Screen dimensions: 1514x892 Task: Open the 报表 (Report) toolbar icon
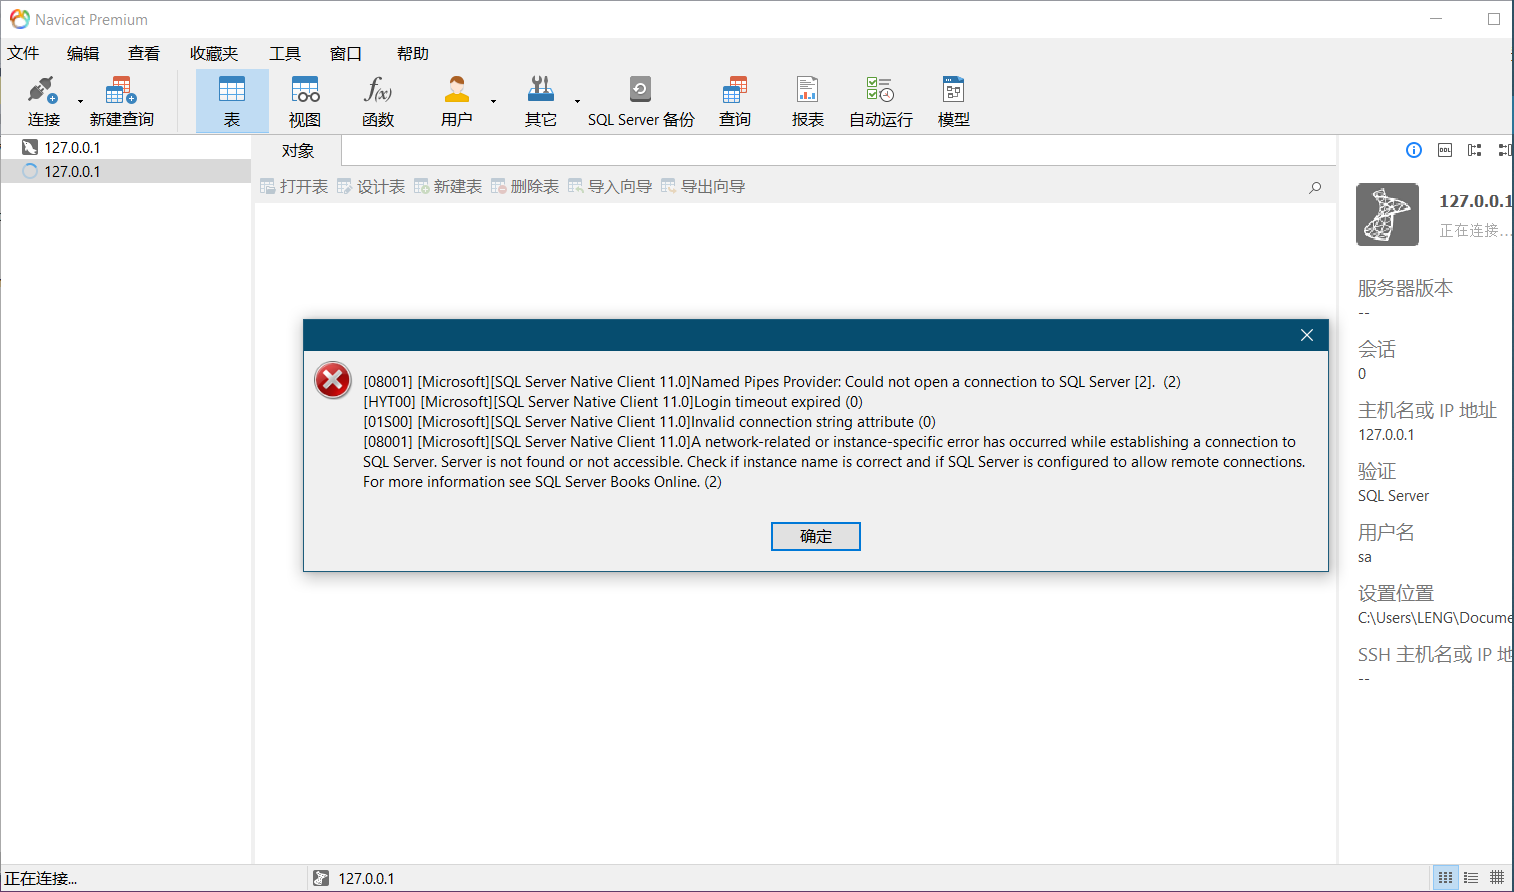point(808,101)
